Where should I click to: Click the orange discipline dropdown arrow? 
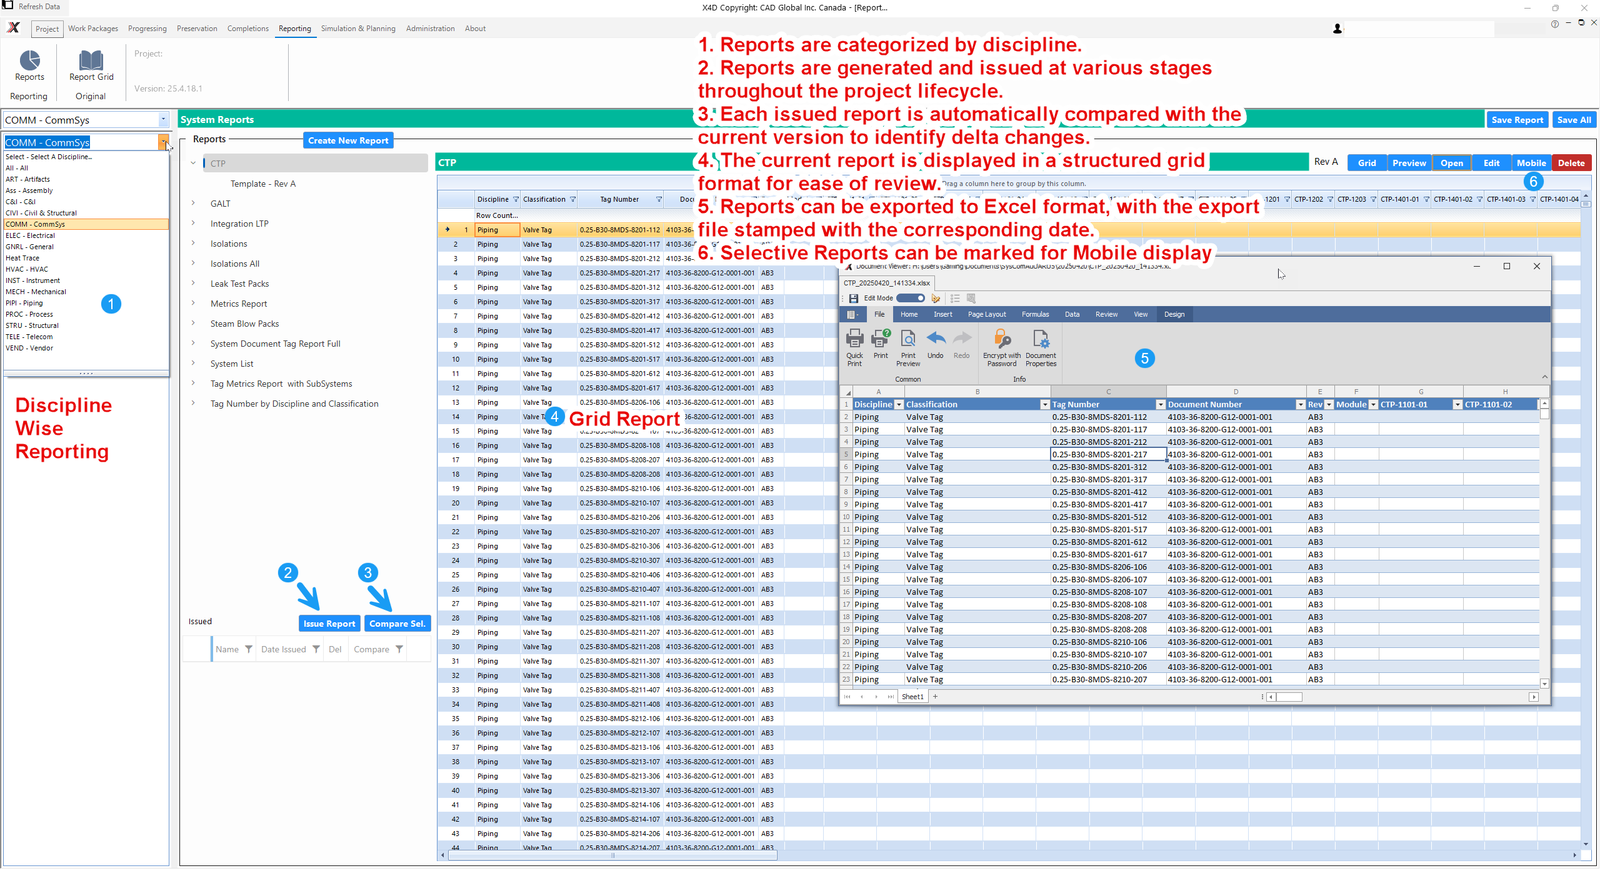163,143
